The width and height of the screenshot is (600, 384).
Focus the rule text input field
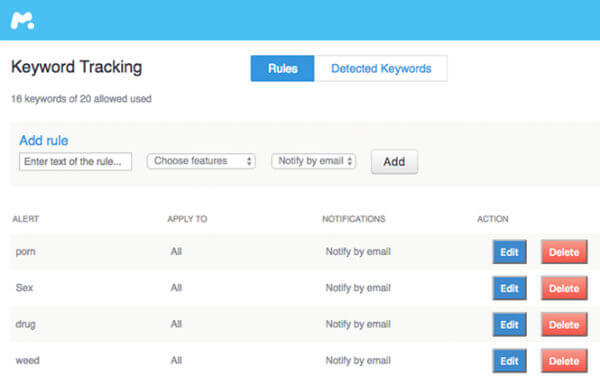(75, 161)
